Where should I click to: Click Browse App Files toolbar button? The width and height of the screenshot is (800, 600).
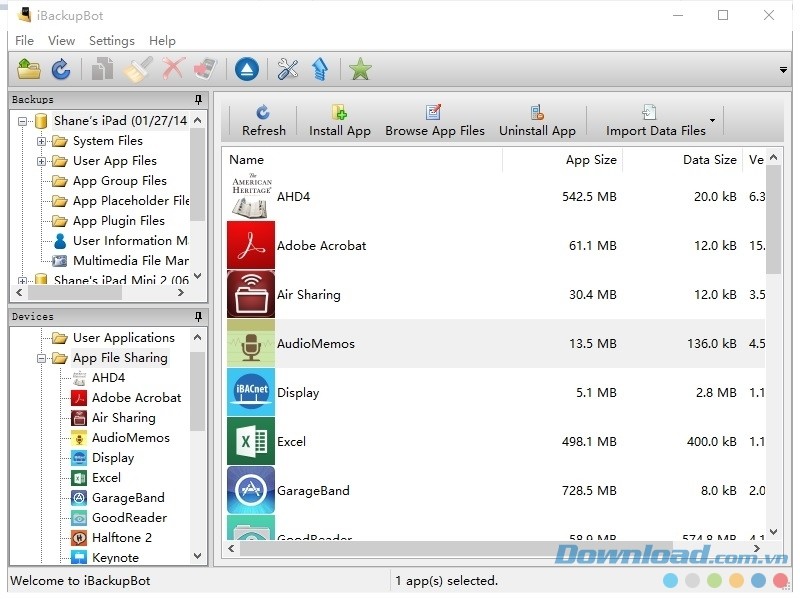[434, 121]
